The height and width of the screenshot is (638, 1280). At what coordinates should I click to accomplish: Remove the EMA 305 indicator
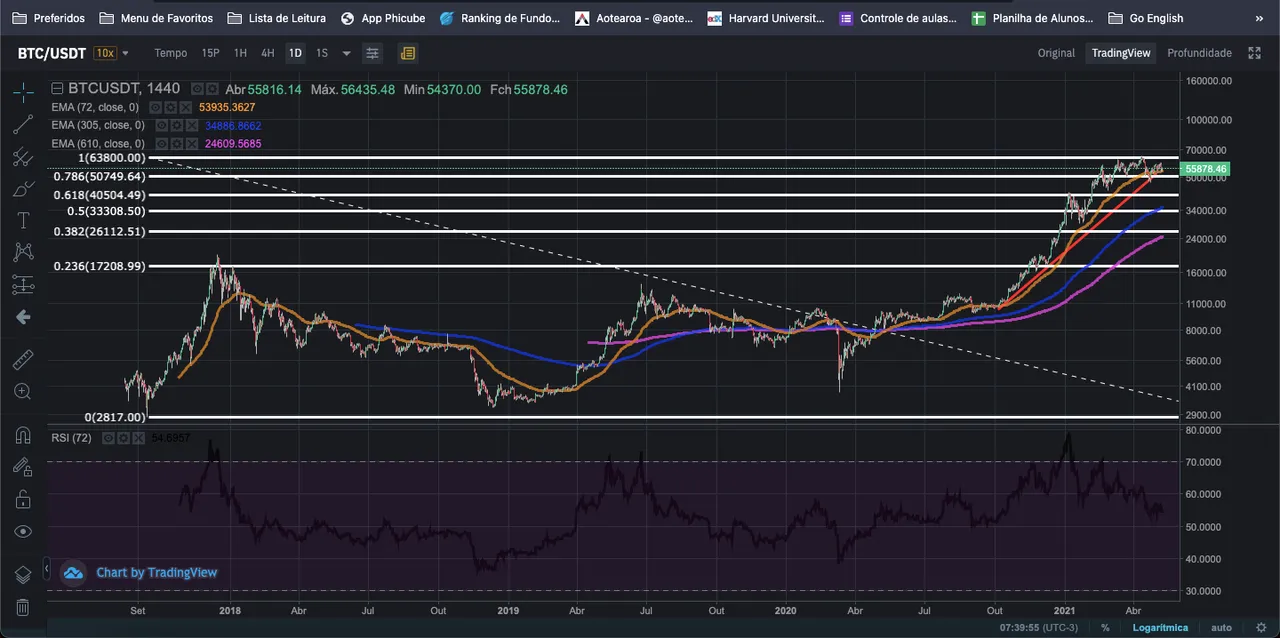(x=192, y=125)
